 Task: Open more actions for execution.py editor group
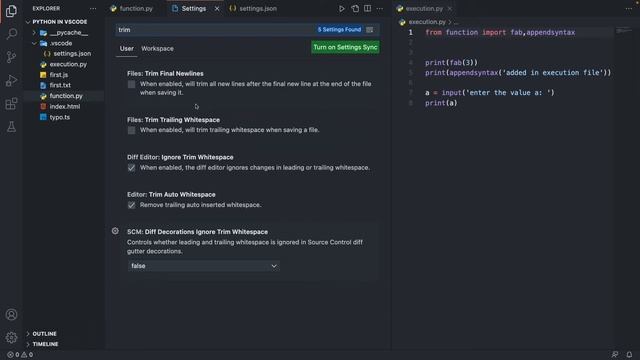pos(629,9)
